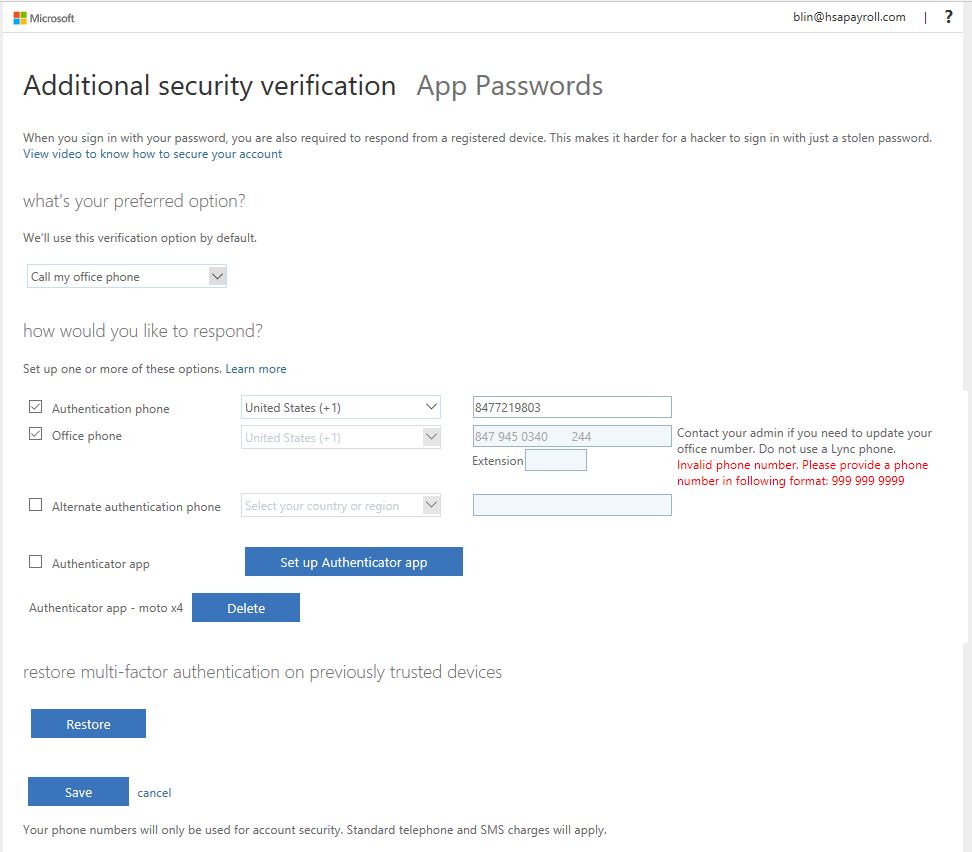Image resolution: width=972 pixels, height=852 pixels.
Task: Open the Alternate phone country or region dropdown
Action: [340, 505]
